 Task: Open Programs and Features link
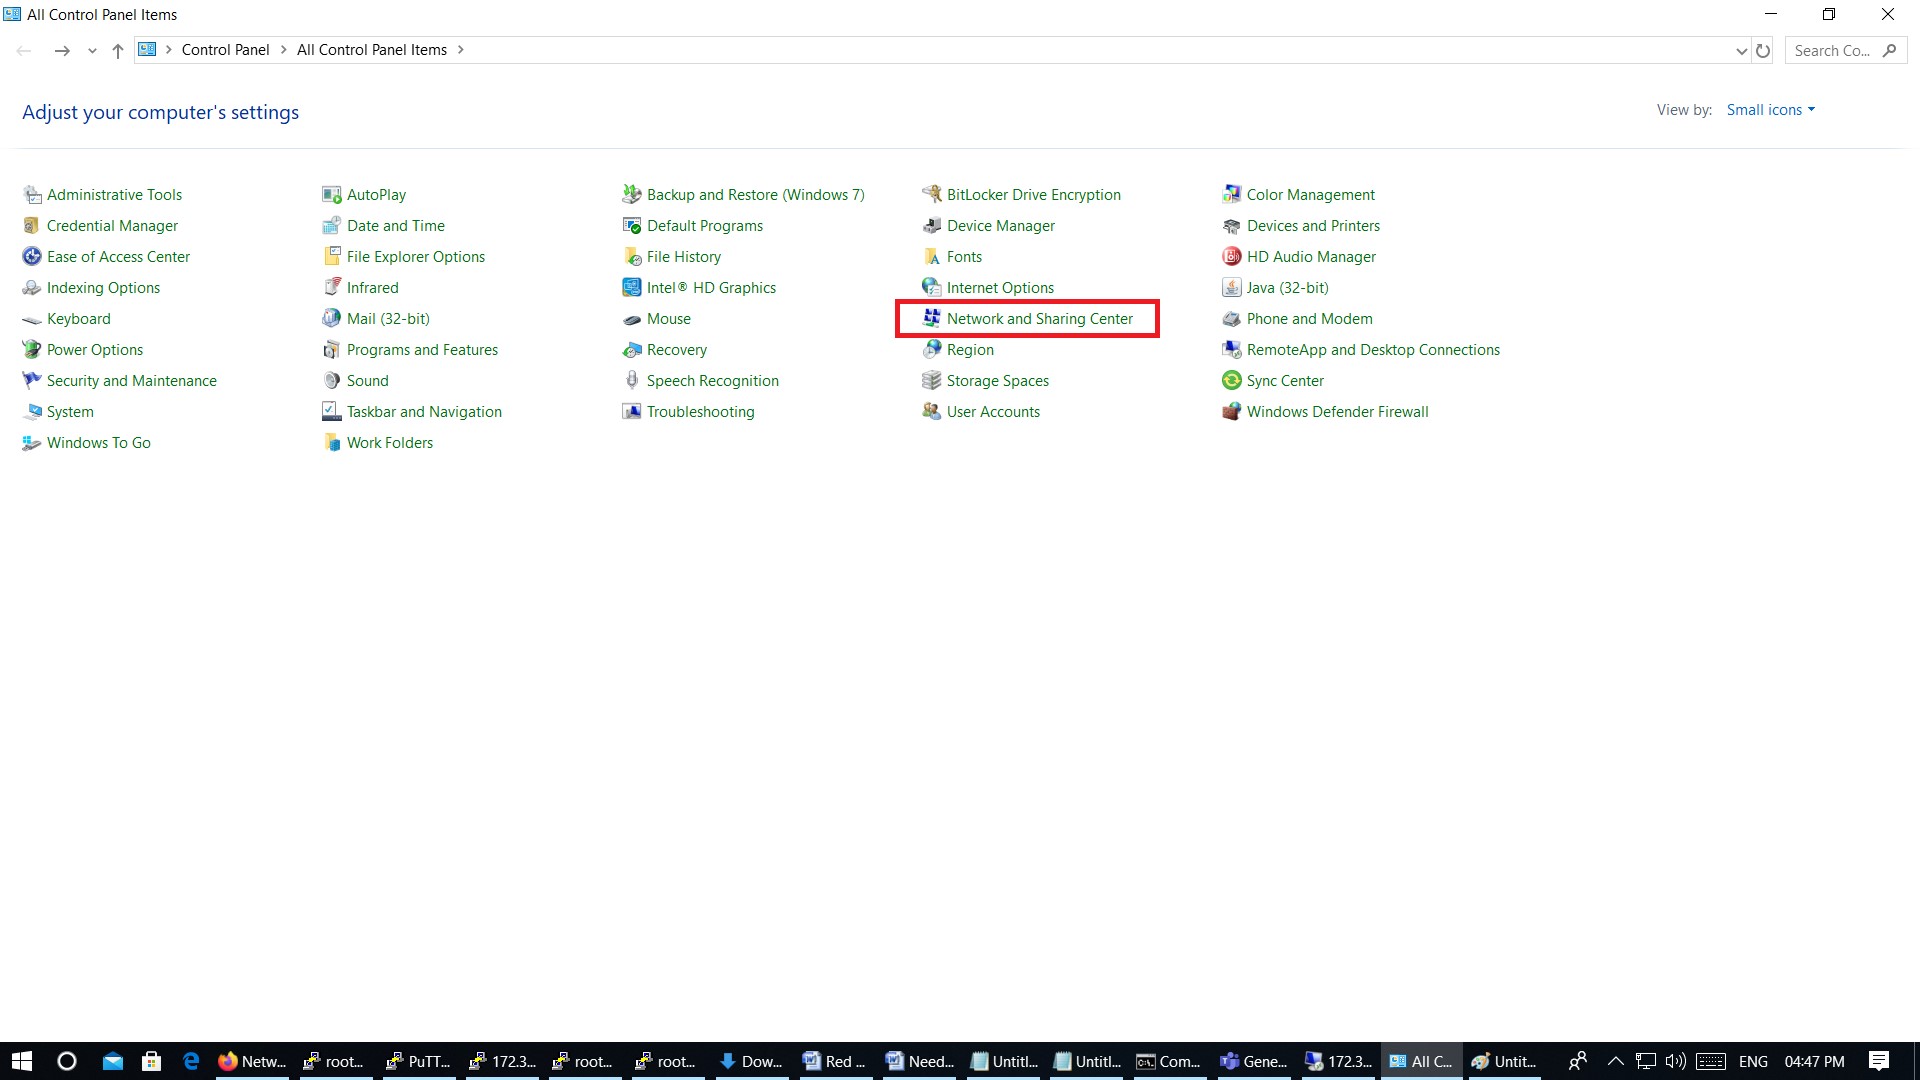coord(422,350)
